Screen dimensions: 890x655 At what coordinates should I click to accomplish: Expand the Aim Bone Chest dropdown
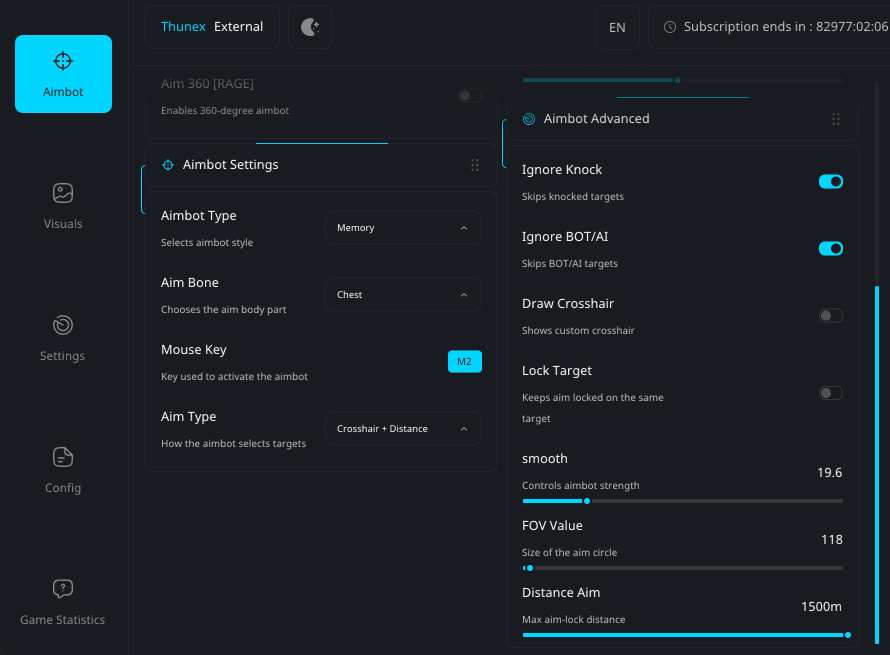(x=403, y=295)
